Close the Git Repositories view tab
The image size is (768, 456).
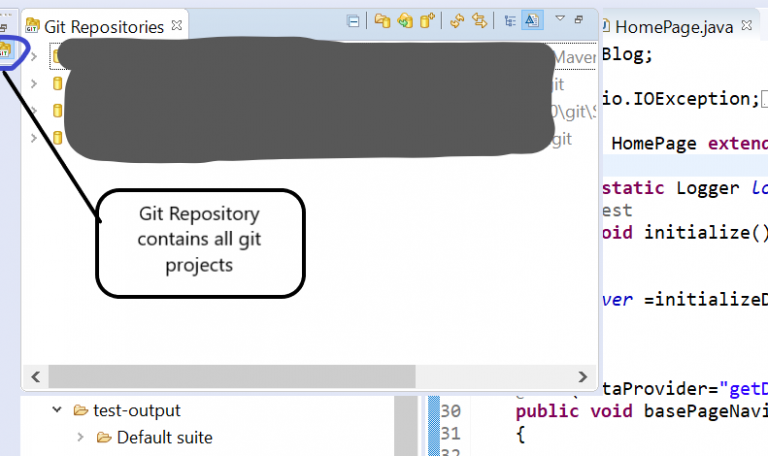coord(177,25)
